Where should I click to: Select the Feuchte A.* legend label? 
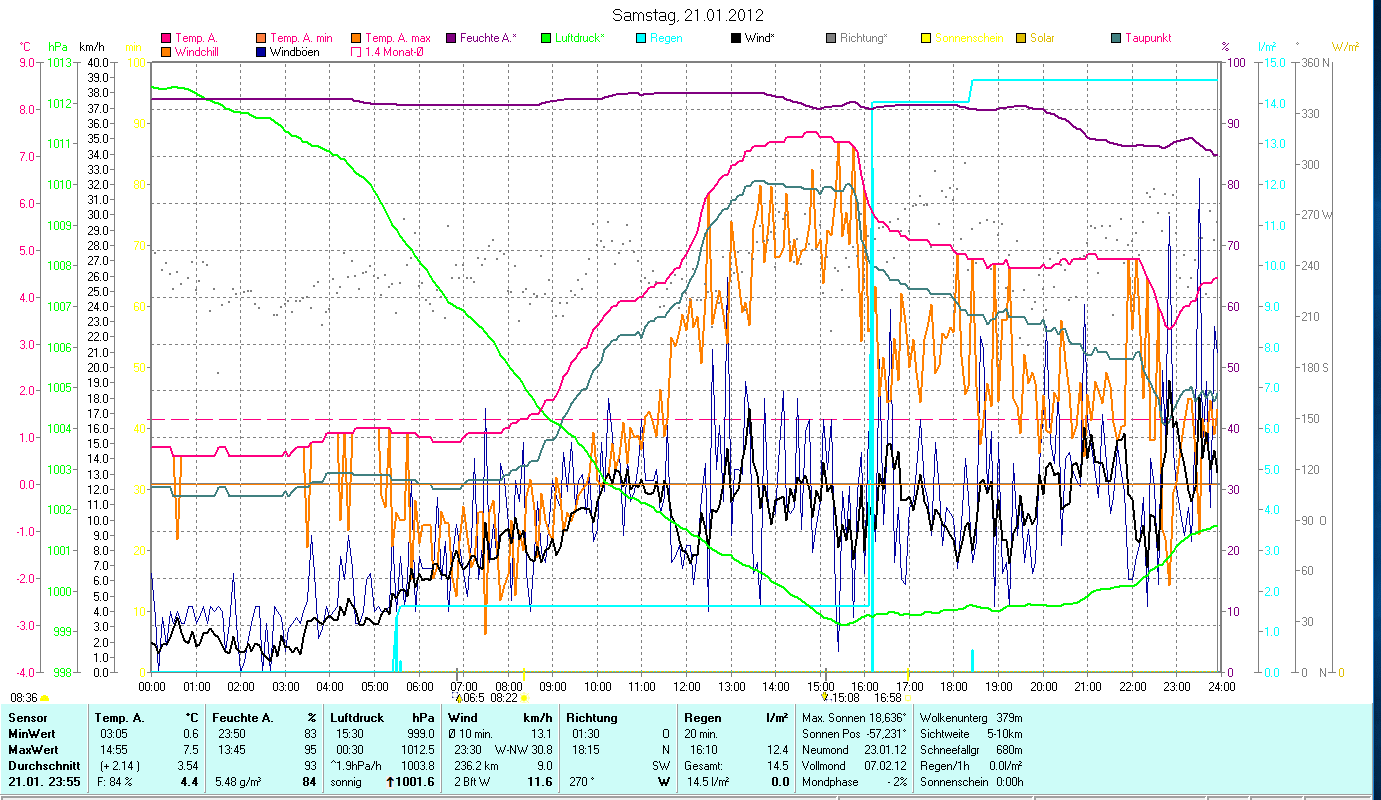coord(488,38)
